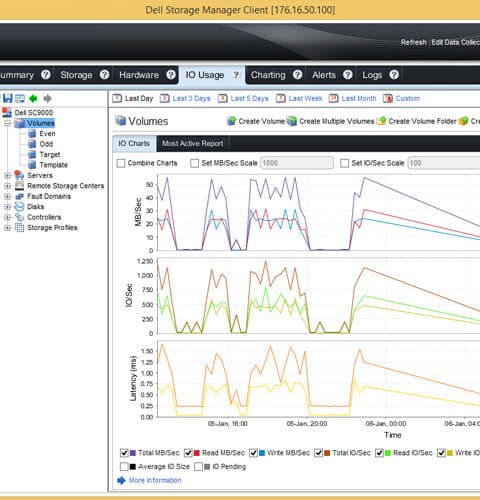480x500 pixels.
Task: Expand the Servers tree node
Action: [7, 175]
